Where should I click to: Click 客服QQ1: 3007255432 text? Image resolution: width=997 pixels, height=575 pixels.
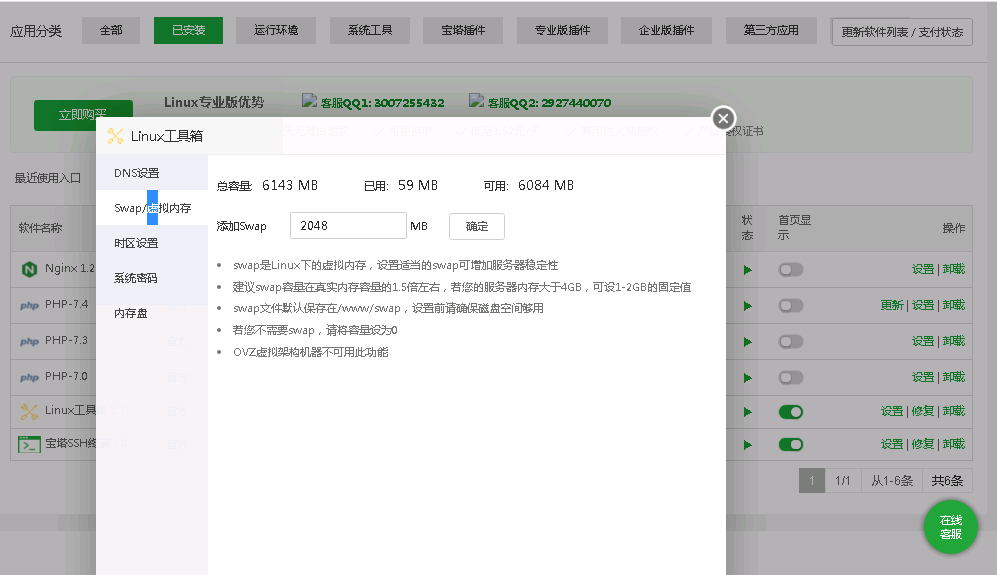[382, 103]
